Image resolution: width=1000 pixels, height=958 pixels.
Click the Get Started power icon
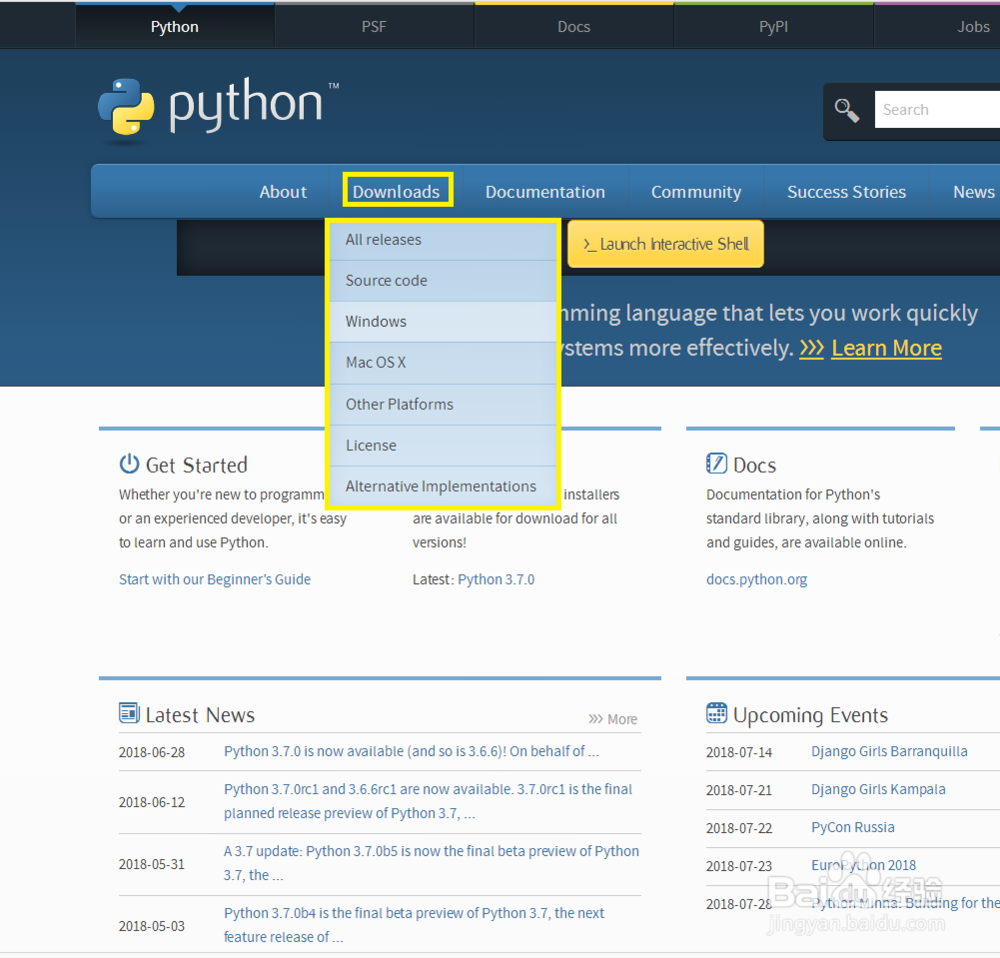coord(129,464)
